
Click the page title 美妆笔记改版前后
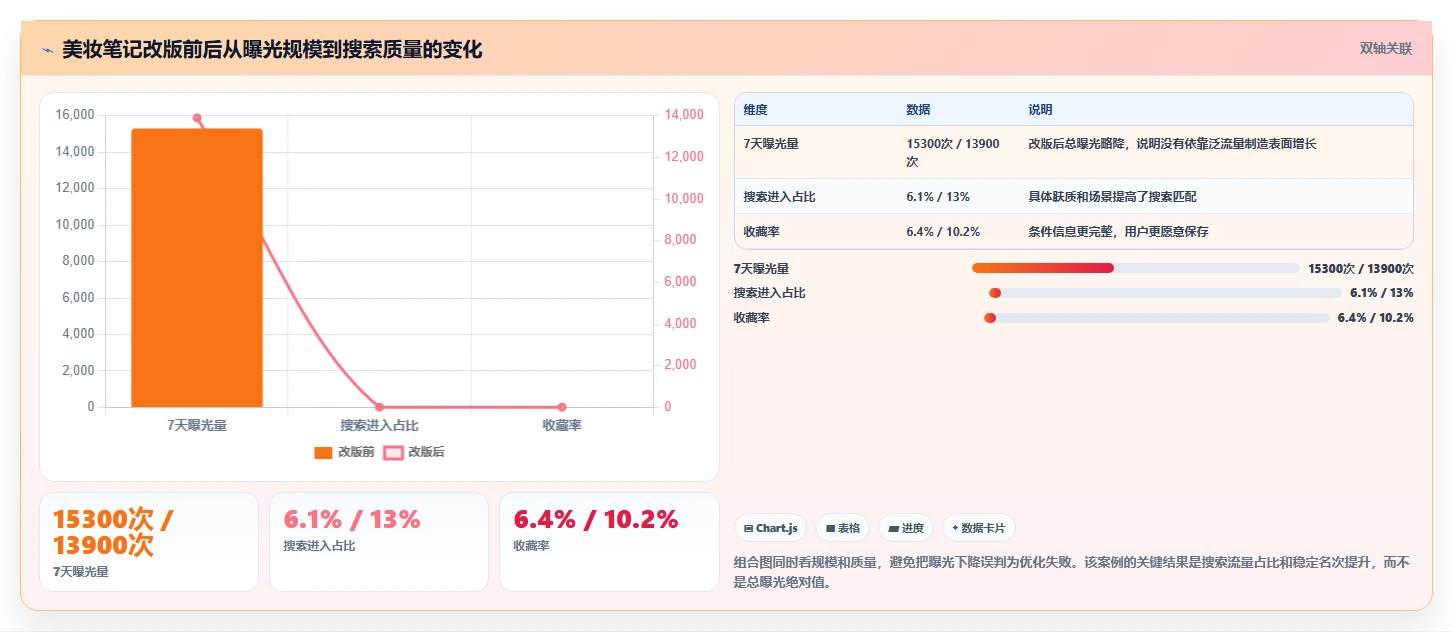pyautogui.click(x=272, y=49)
